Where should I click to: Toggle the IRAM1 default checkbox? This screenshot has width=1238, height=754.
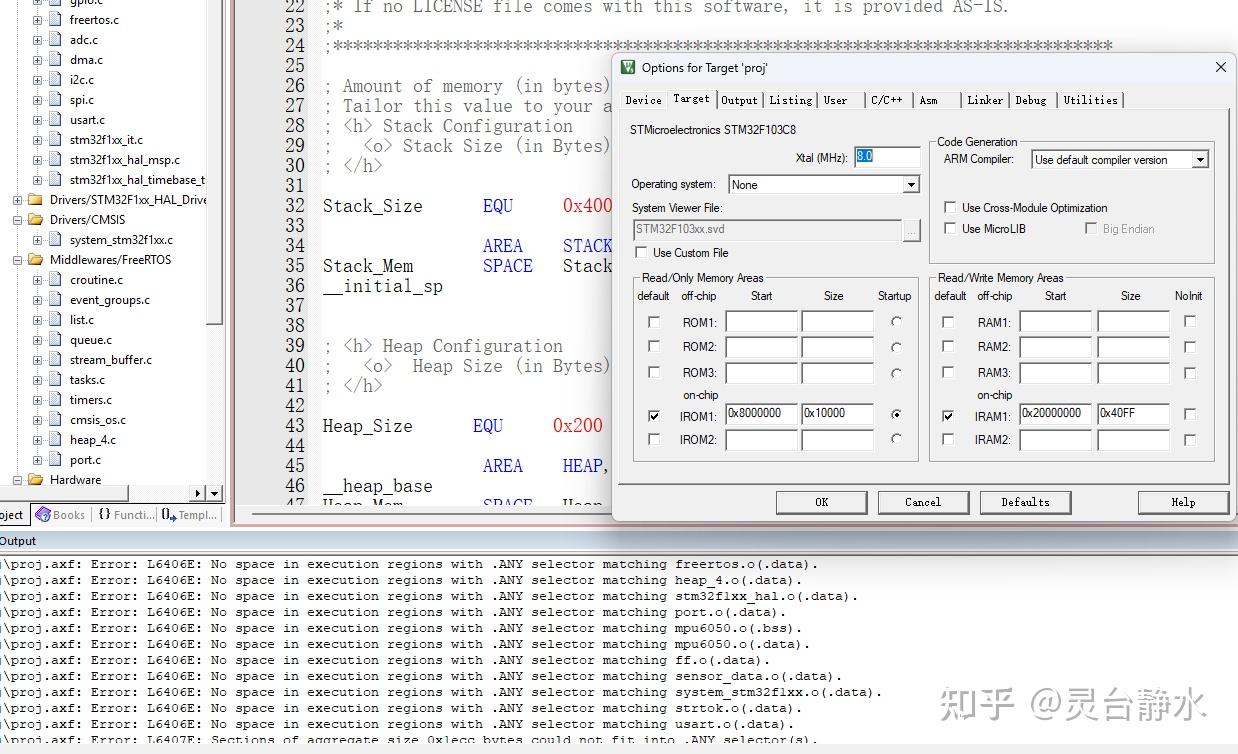coord(948,415)
